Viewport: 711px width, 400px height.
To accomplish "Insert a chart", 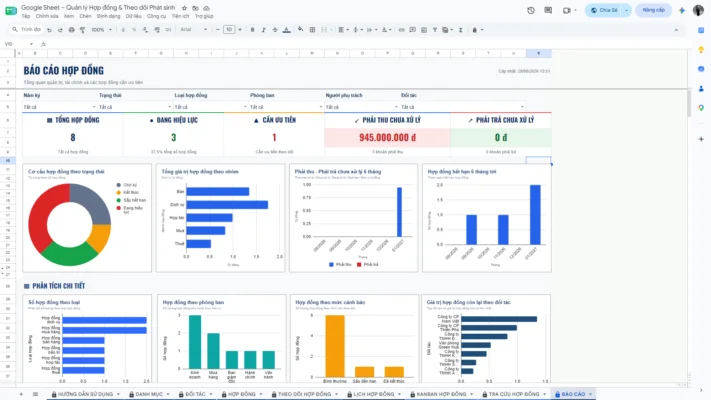I will [424, 30].
